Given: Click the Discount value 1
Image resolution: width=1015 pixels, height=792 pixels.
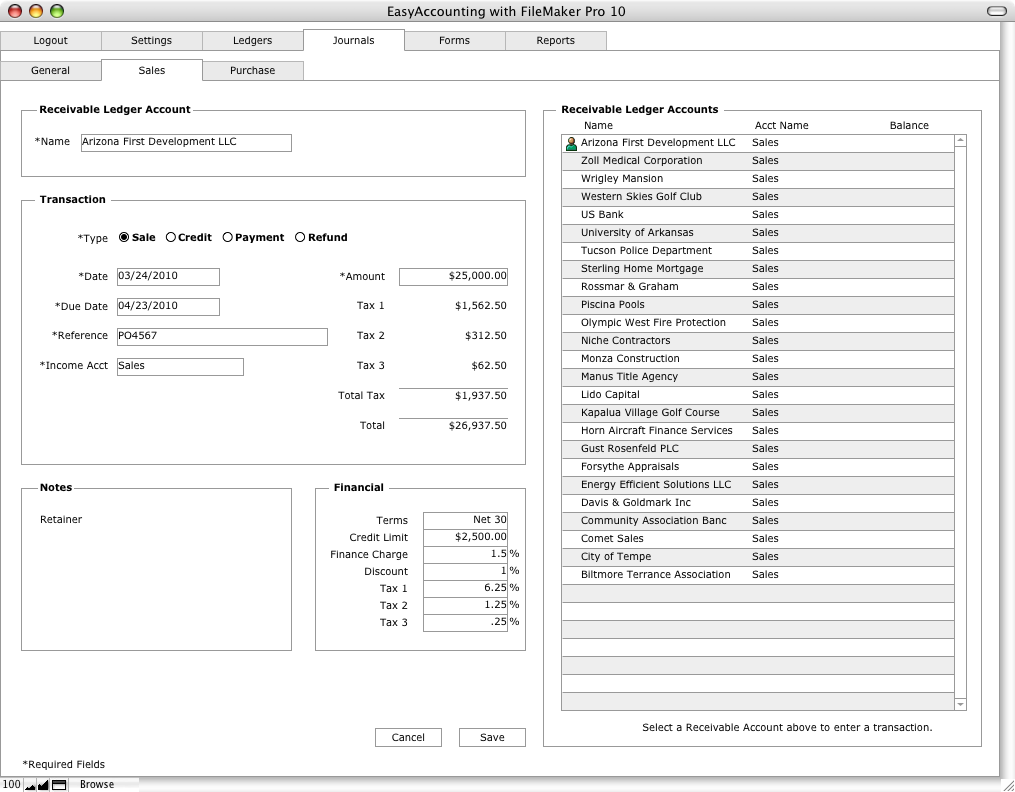Looking at the screenshot, I should tap(465, 571).
